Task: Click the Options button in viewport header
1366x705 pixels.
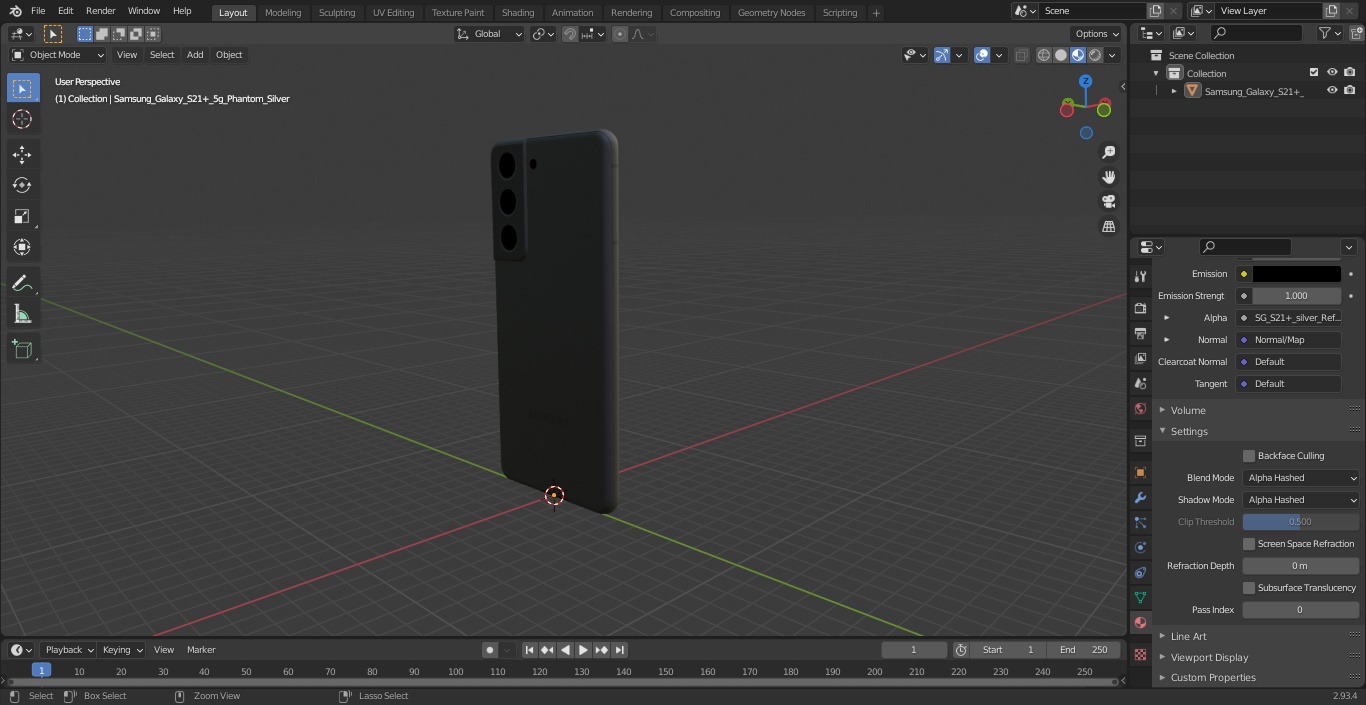Action: click(x=1097, y=34)
